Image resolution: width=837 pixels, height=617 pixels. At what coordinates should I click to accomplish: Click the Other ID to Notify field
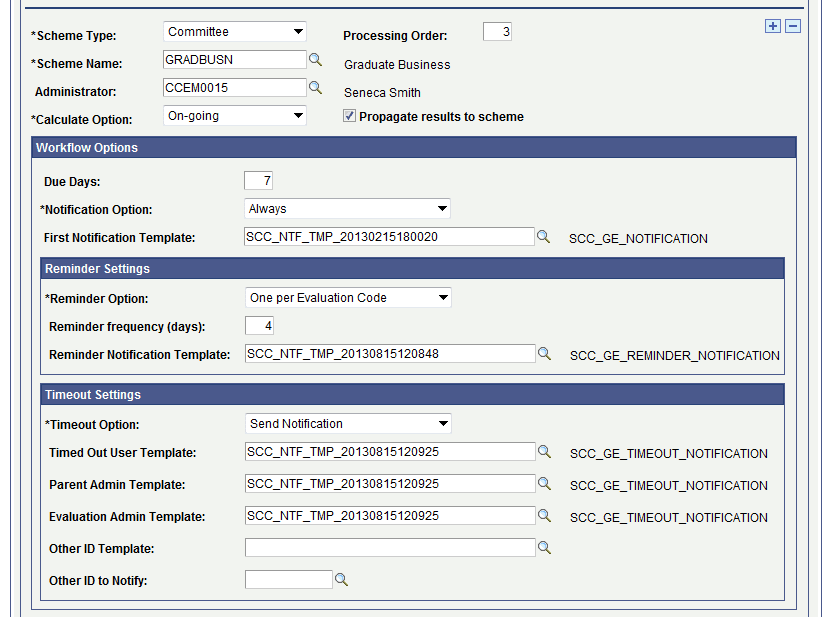tap(289, 580)
